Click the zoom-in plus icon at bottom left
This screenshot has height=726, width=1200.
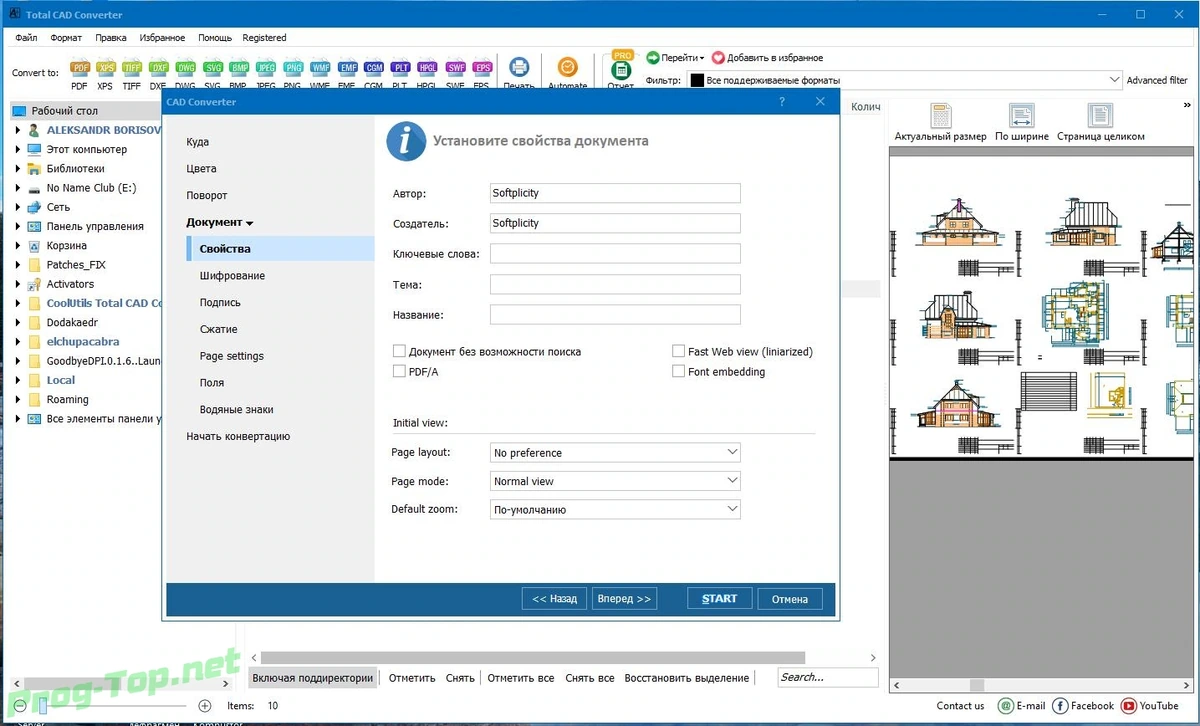tap(204, 705)
